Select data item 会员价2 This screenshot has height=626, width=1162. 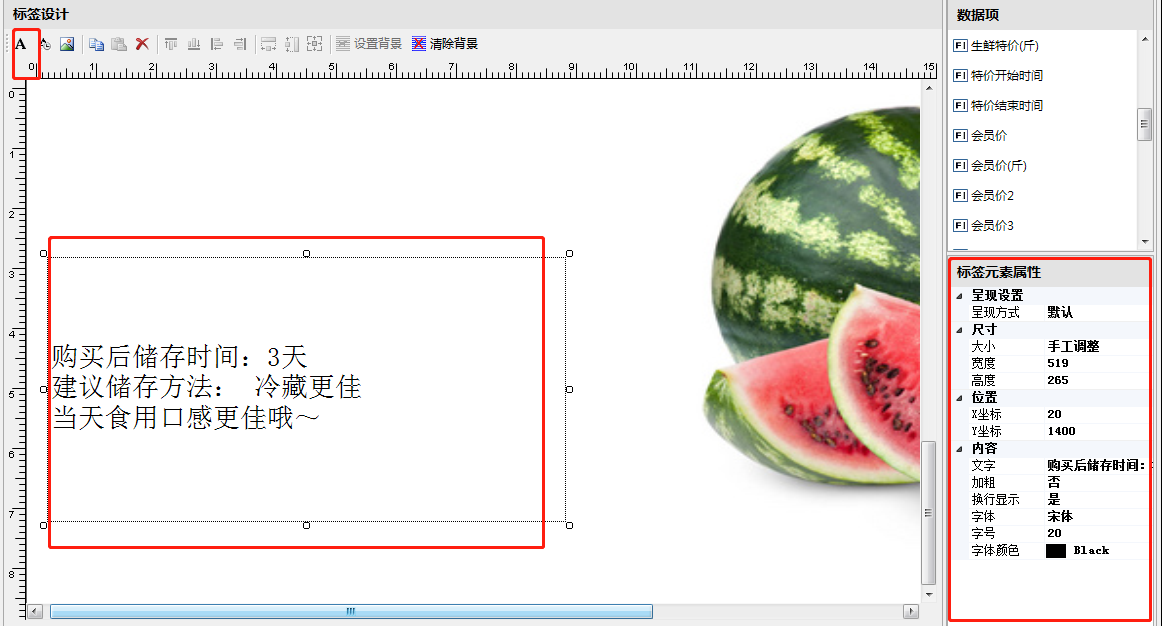click(x=992, y=196)
